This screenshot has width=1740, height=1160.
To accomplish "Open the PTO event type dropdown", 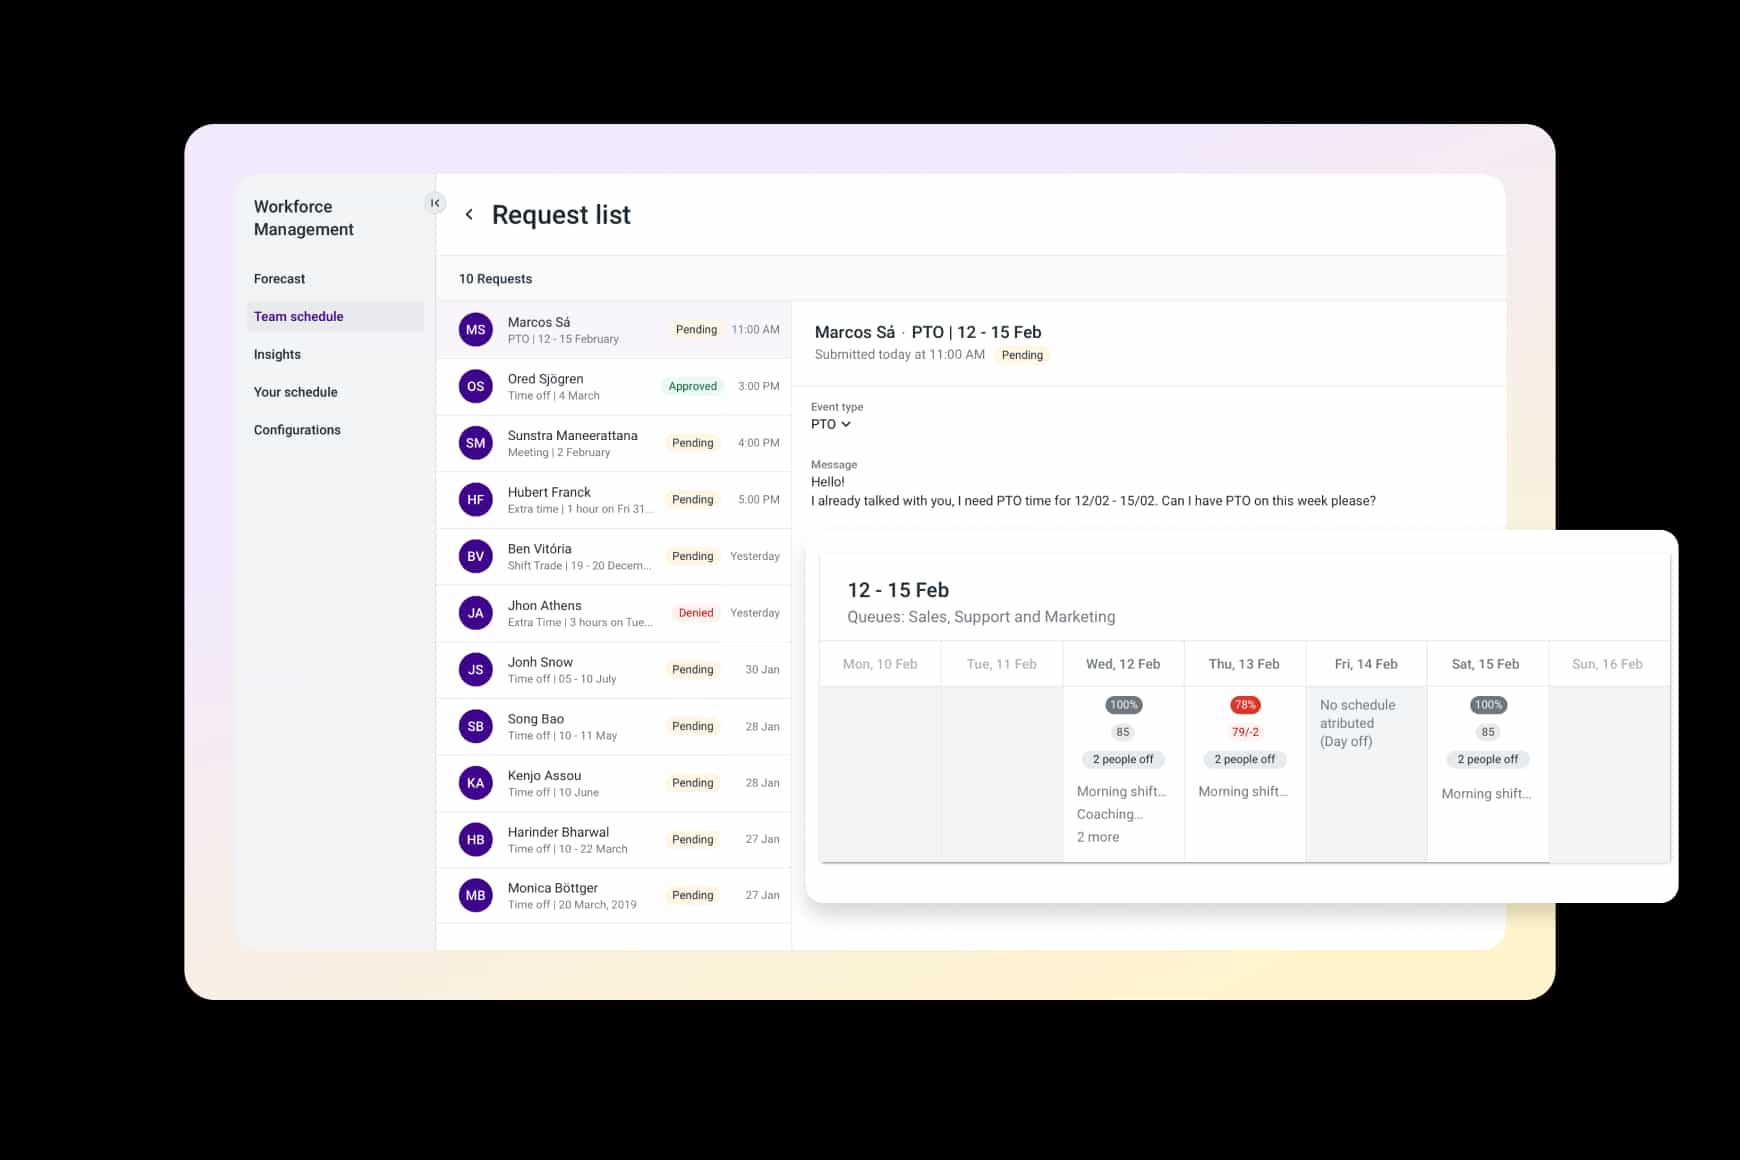I will (831, 424).
